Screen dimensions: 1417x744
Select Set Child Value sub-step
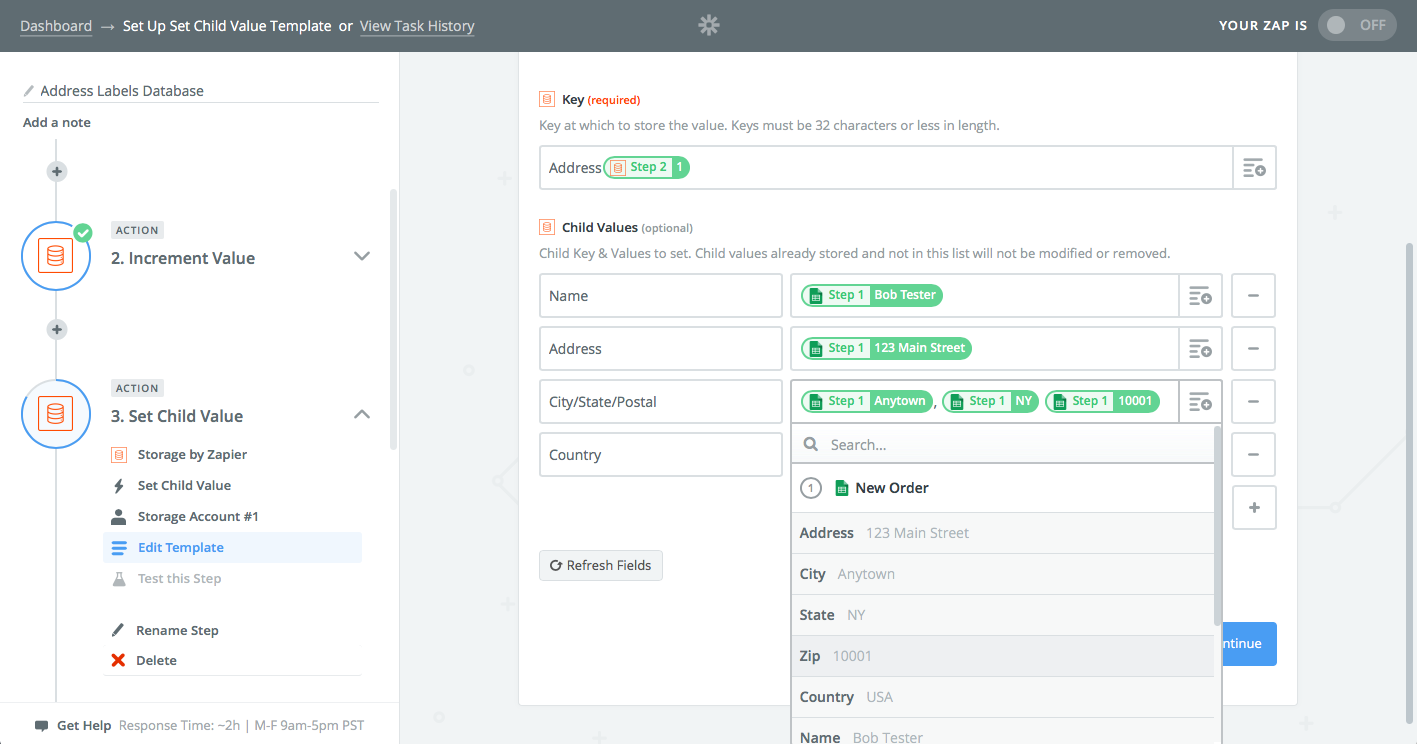click(x=184, y=486)
